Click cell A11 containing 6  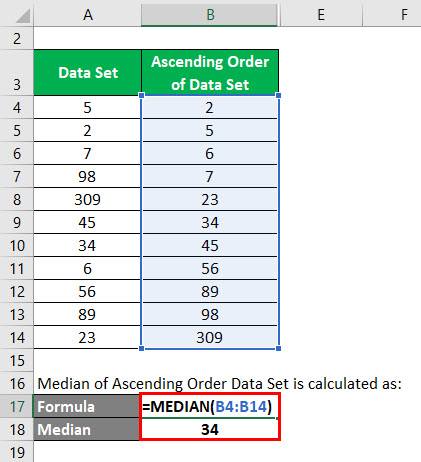[x=87, y=268]
